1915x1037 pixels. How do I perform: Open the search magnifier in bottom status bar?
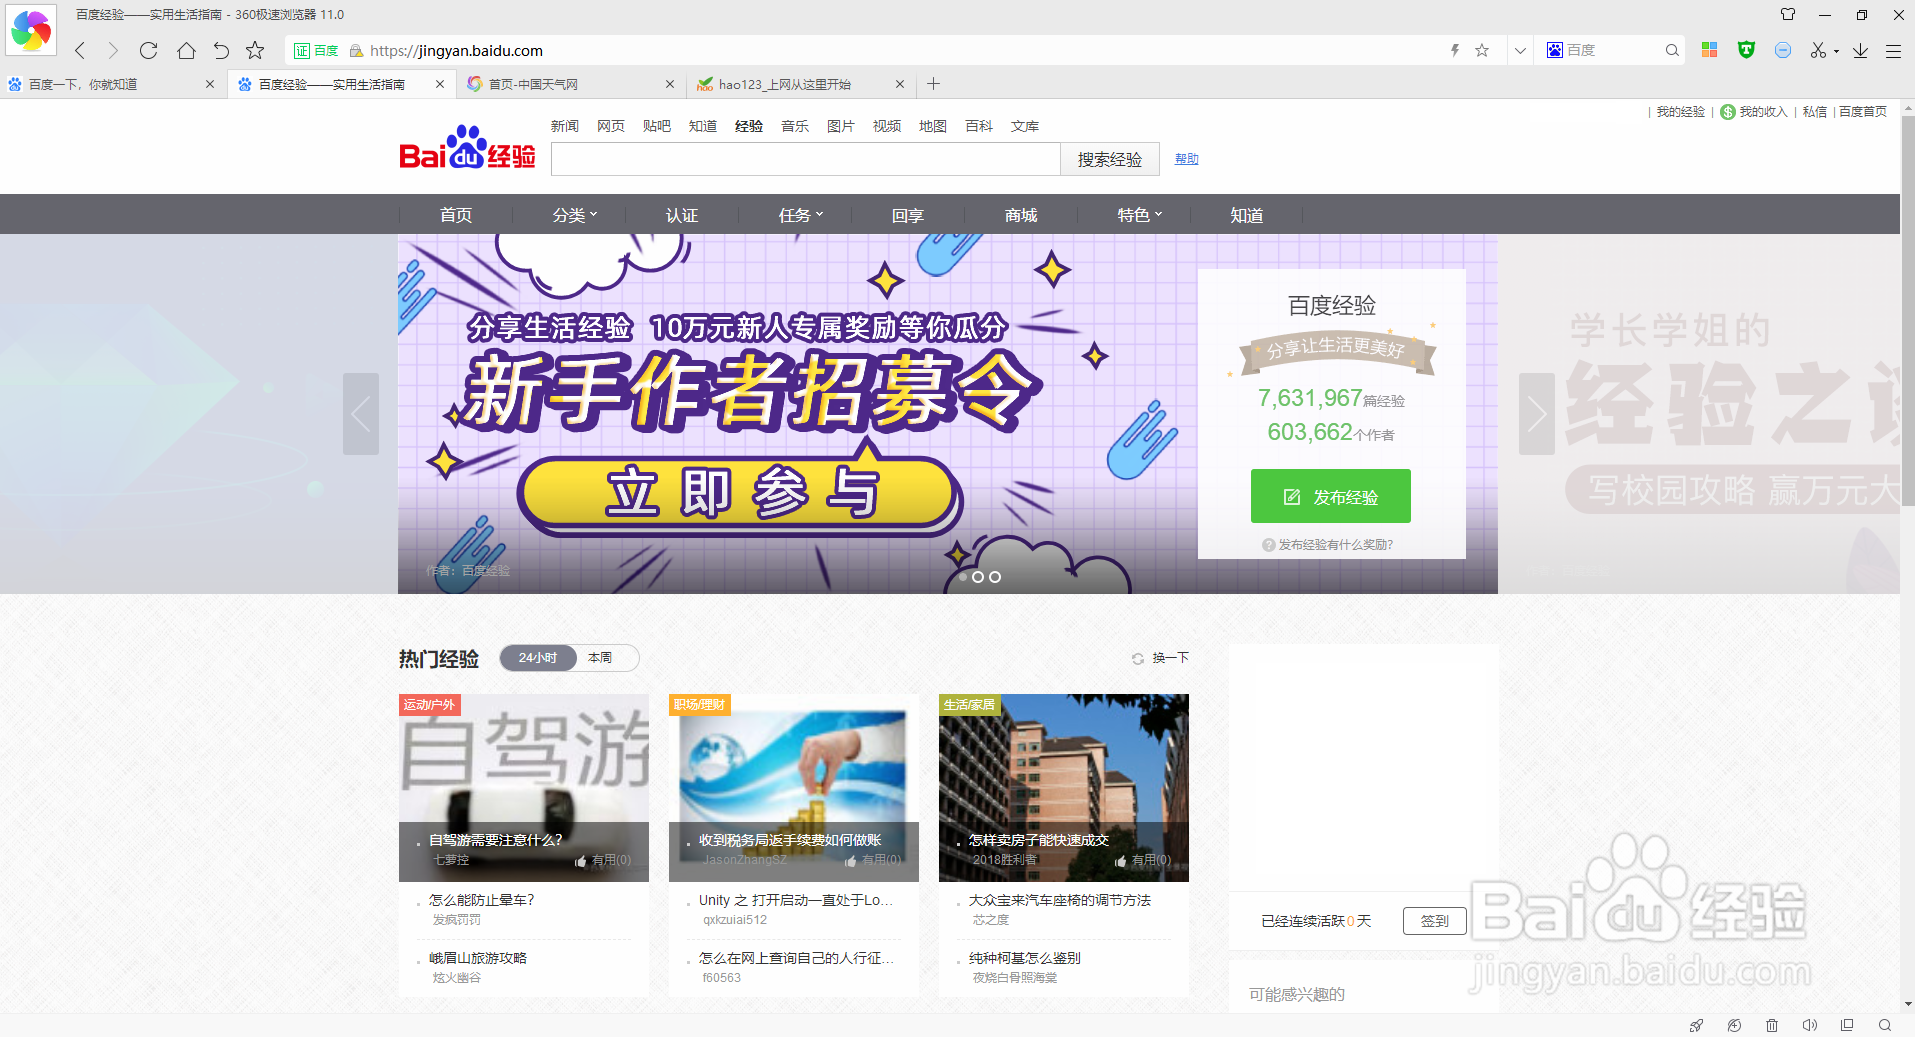[1884, 1025]
